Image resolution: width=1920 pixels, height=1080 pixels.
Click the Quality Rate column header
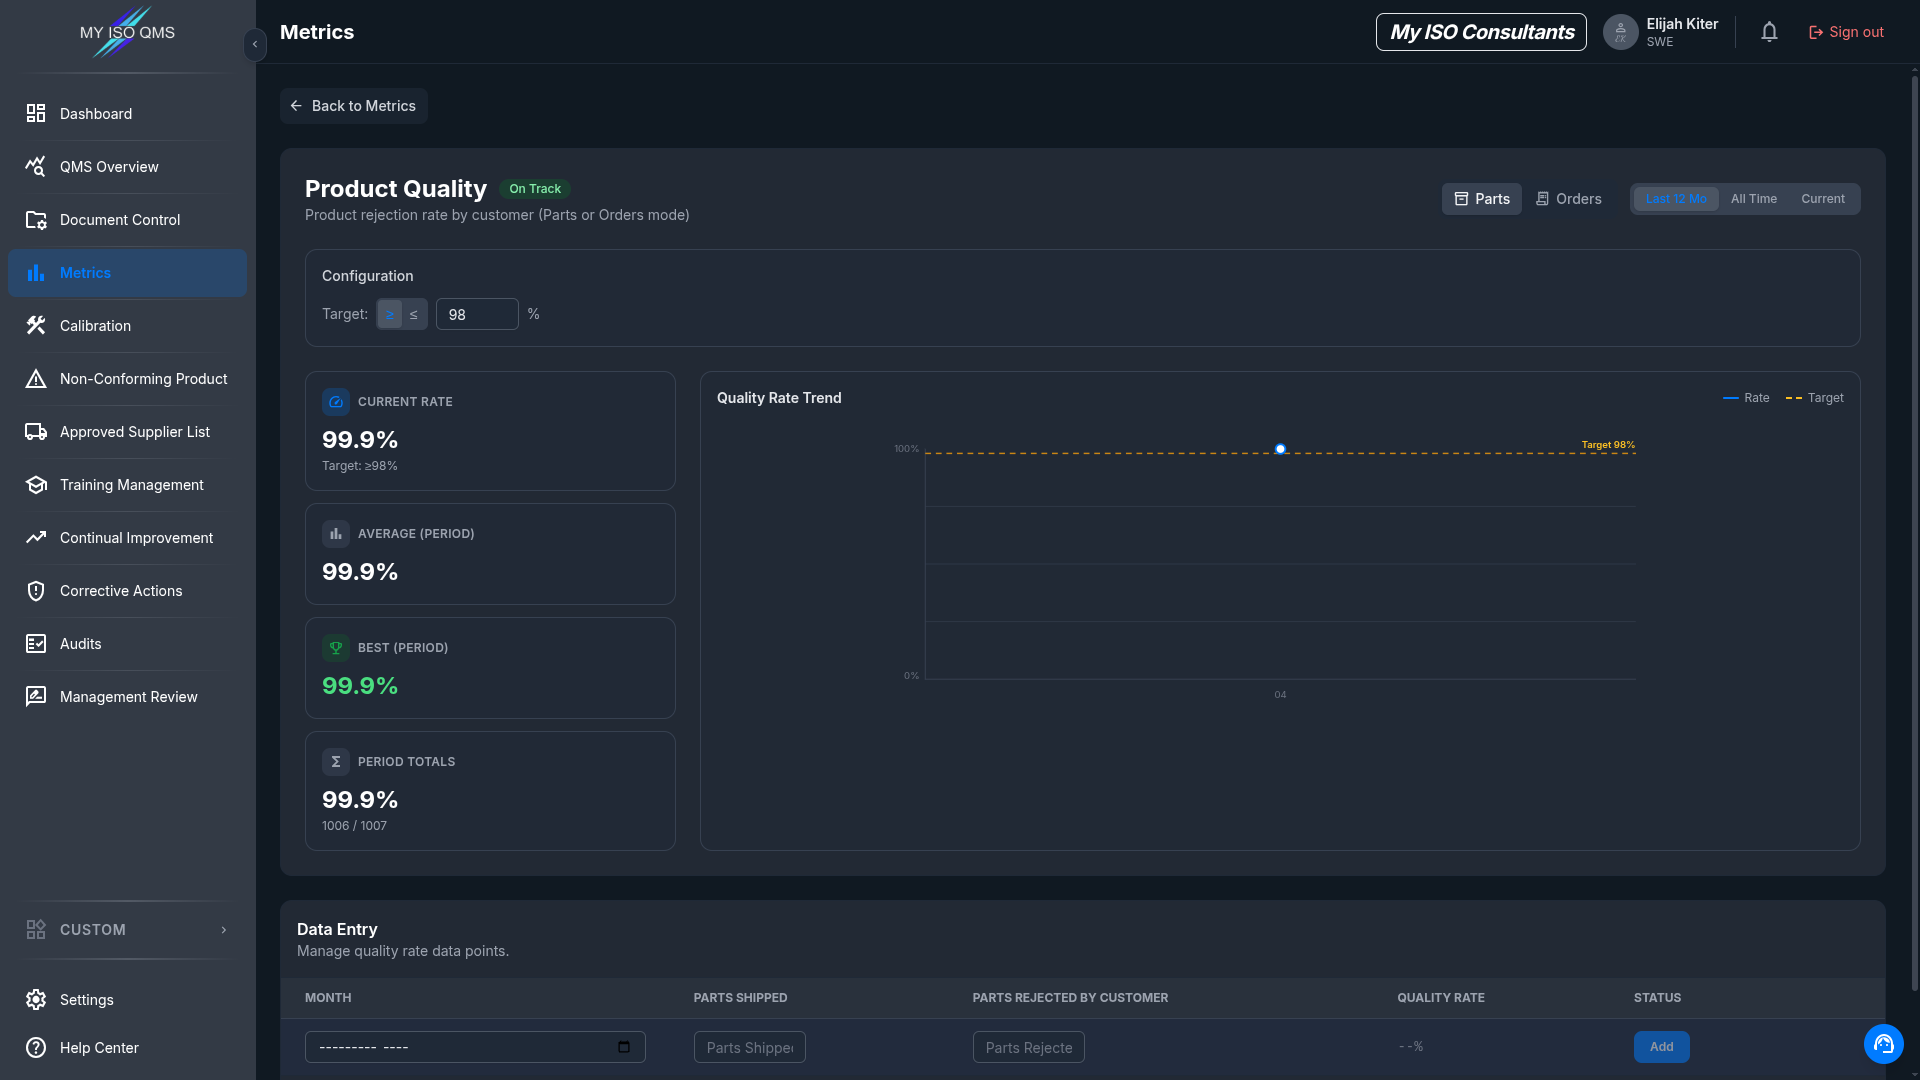coord(1441,998)
